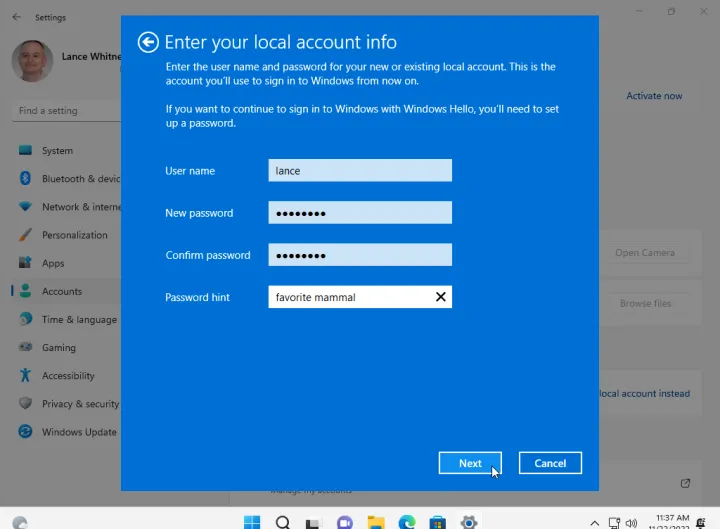Select System in the Settings sidebar
Screen dimensions: 720x529
pyautogui.click(x=57, y=151)
